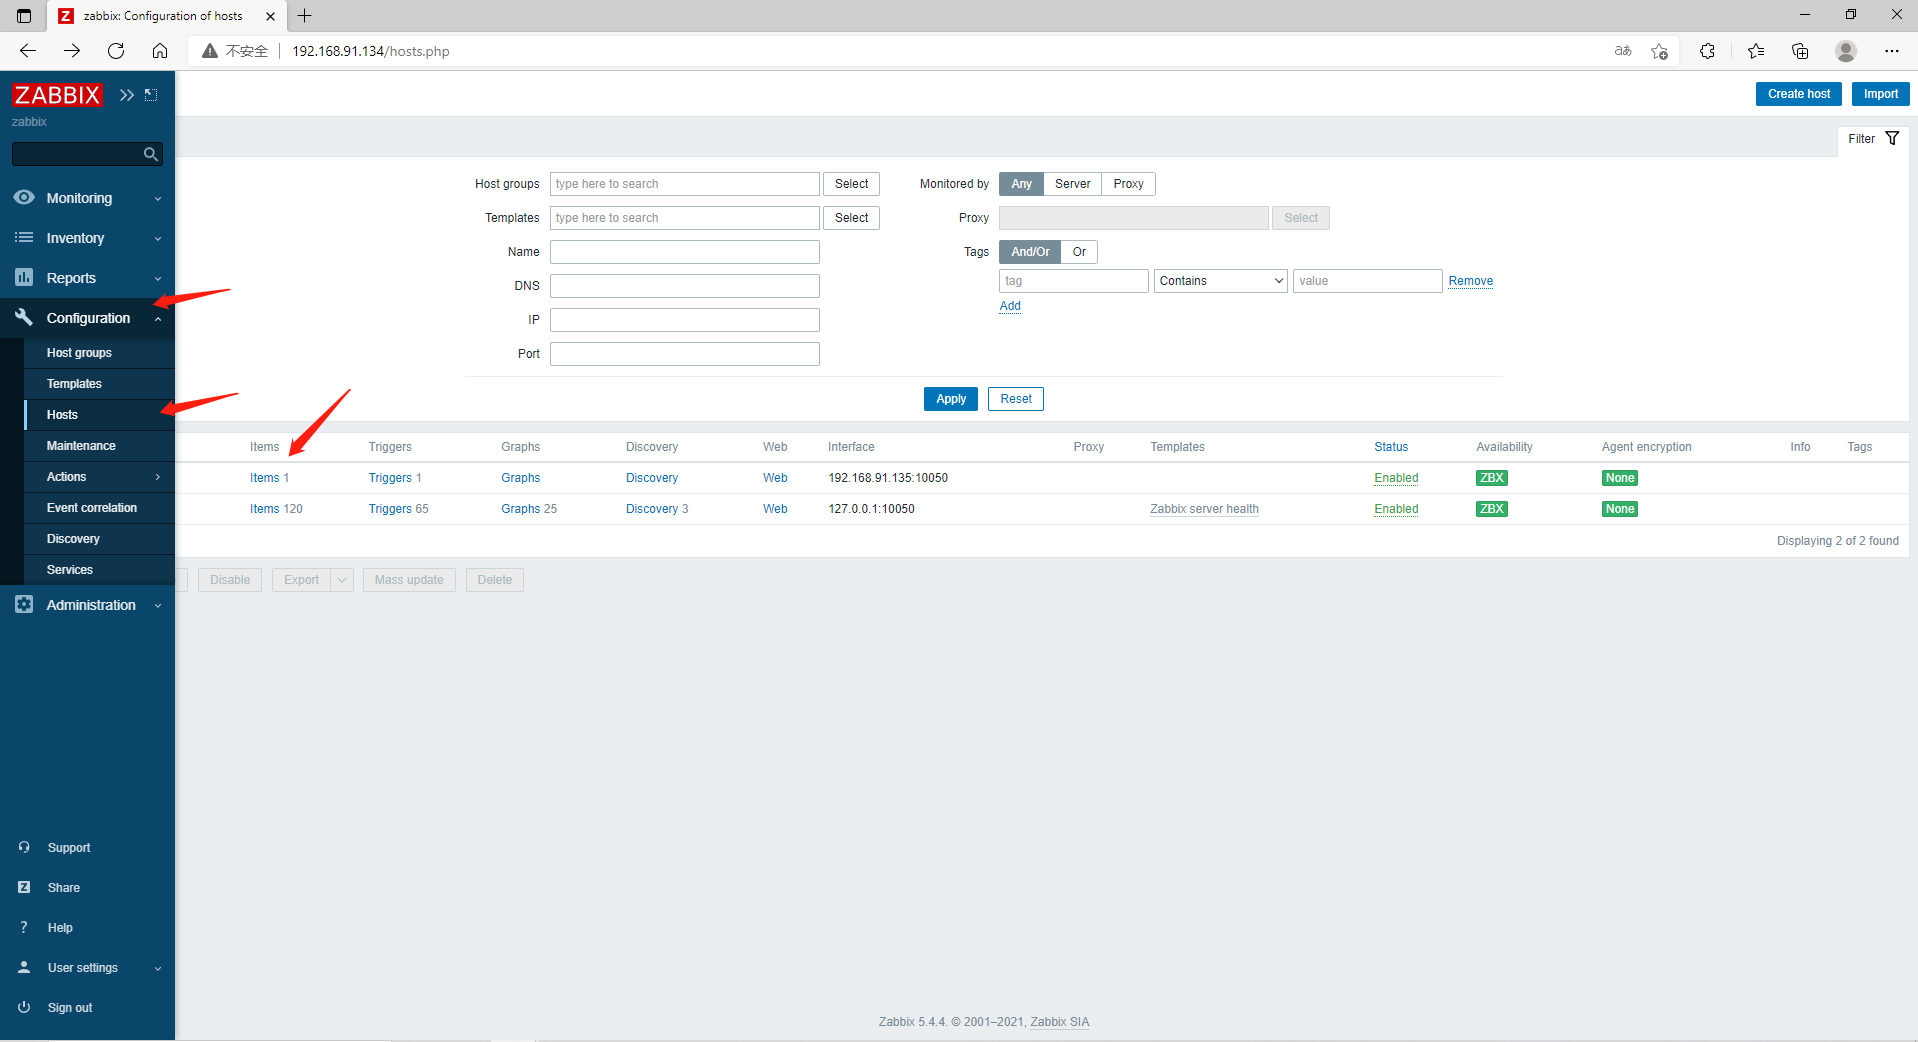Open the Contains tag operator dropdown
The width and height of the screenshot is (1918, 1042).
coord(1221,281)
